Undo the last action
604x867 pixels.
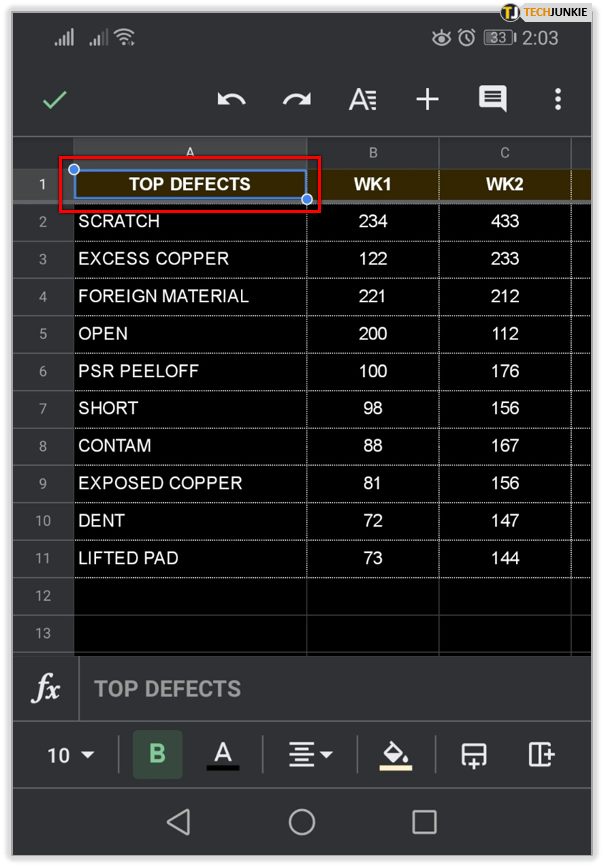(231, 100)
